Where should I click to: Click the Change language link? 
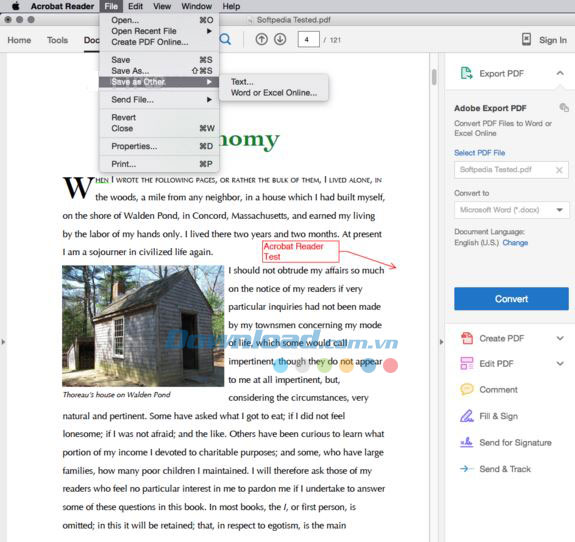[x=515, y=242]
